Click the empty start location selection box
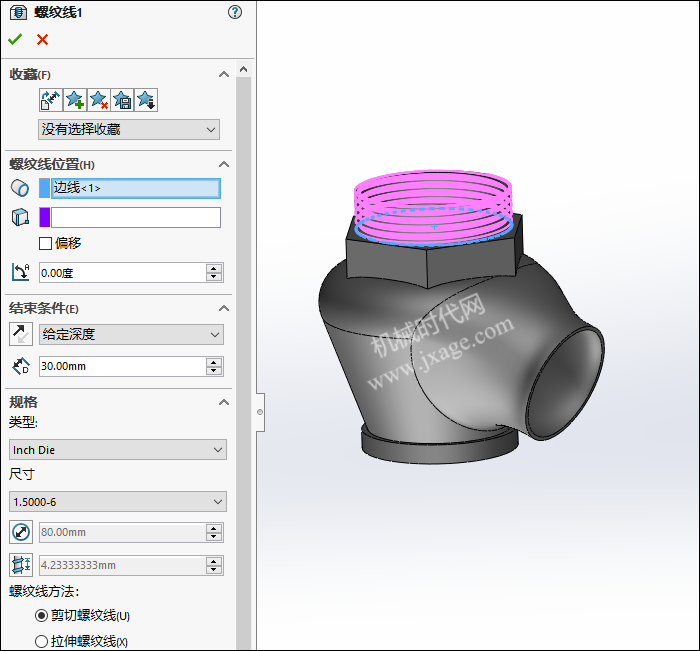The height and width of the screenshot is (651, 700). (136, 217)
